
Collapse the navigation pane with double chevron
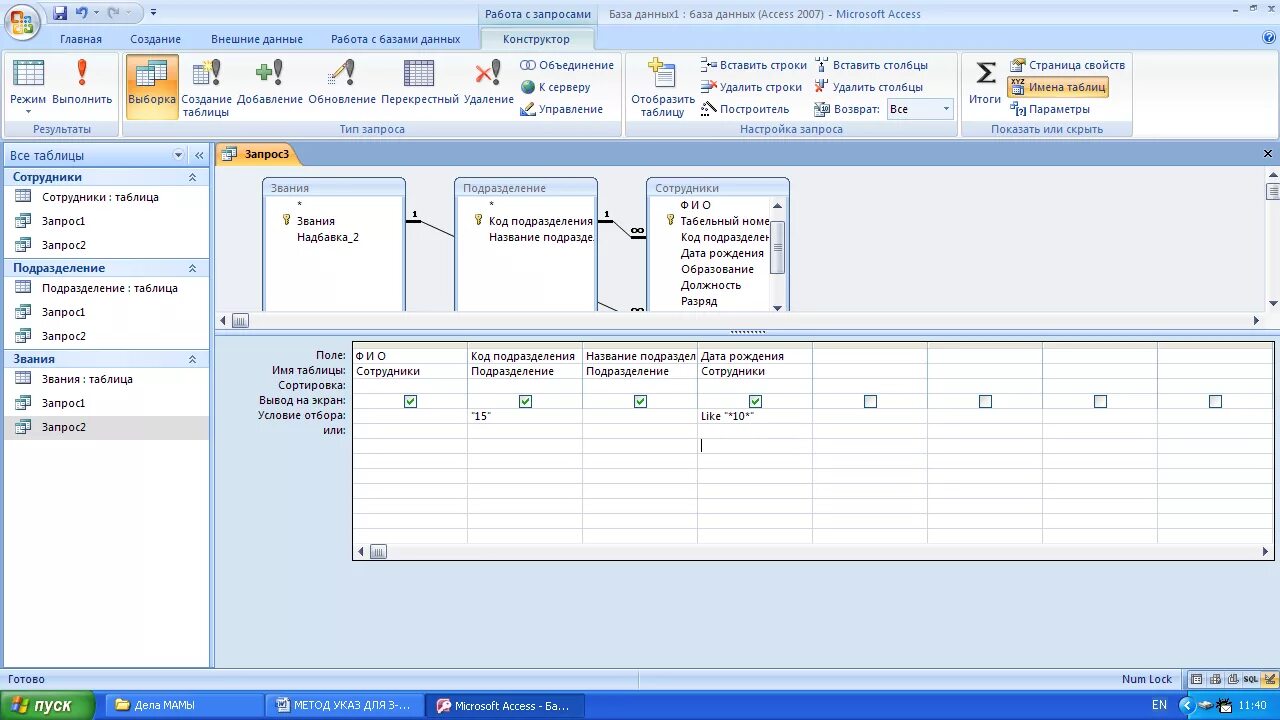coord(199,155)
